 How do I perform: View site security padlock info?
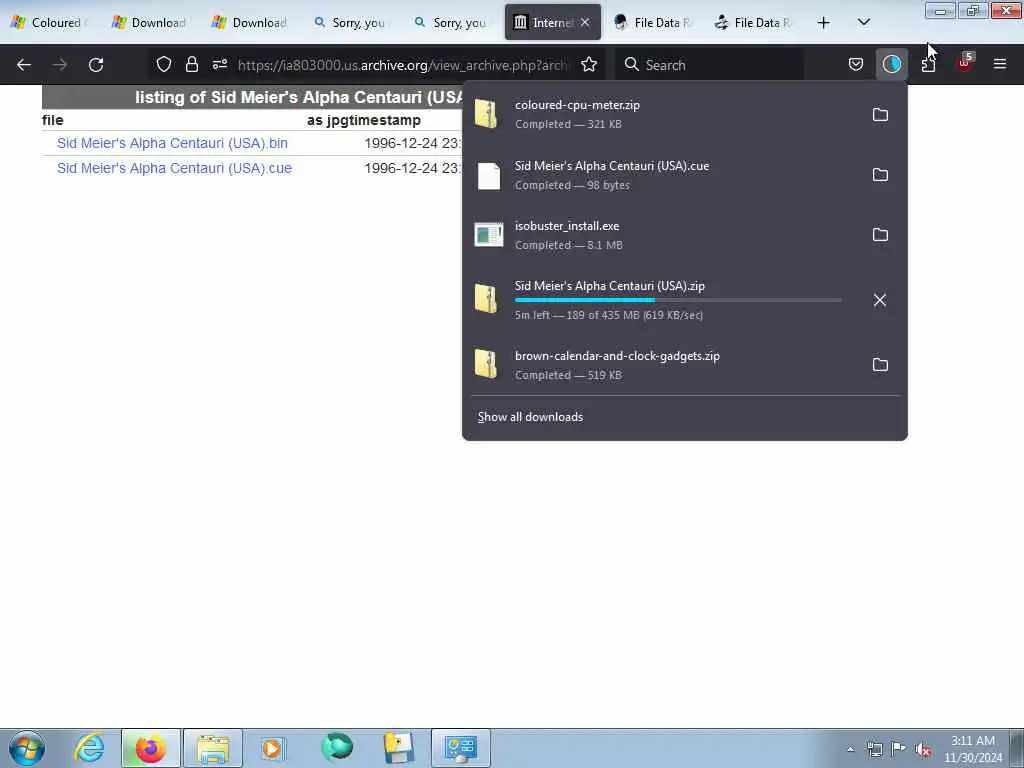click(x=191, y=64)
